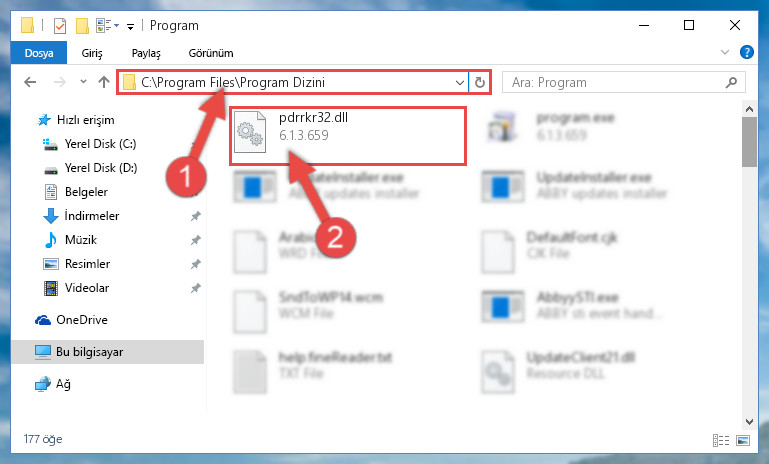Click the vertical scrollbar down arrow

point(749,422)
